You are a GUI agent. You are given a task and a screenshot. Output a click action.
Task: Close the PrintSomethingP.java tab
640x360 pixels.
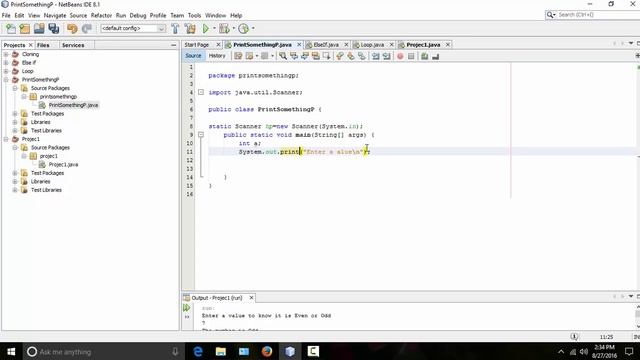[x=299, y=44]
